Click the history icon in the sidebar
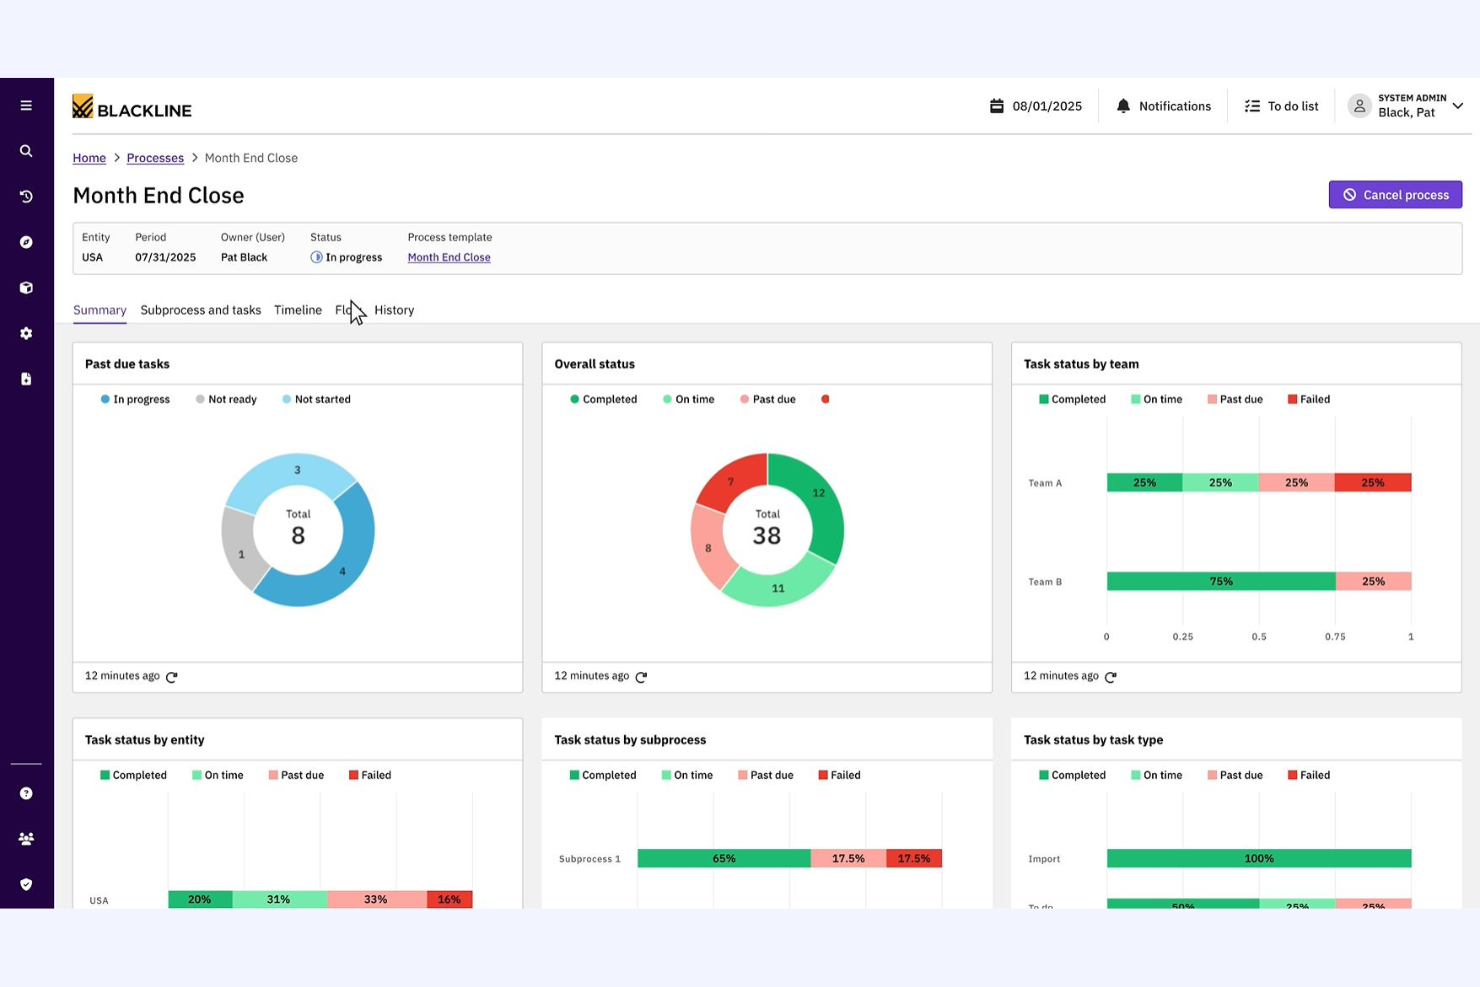 (x=26, y=196)
